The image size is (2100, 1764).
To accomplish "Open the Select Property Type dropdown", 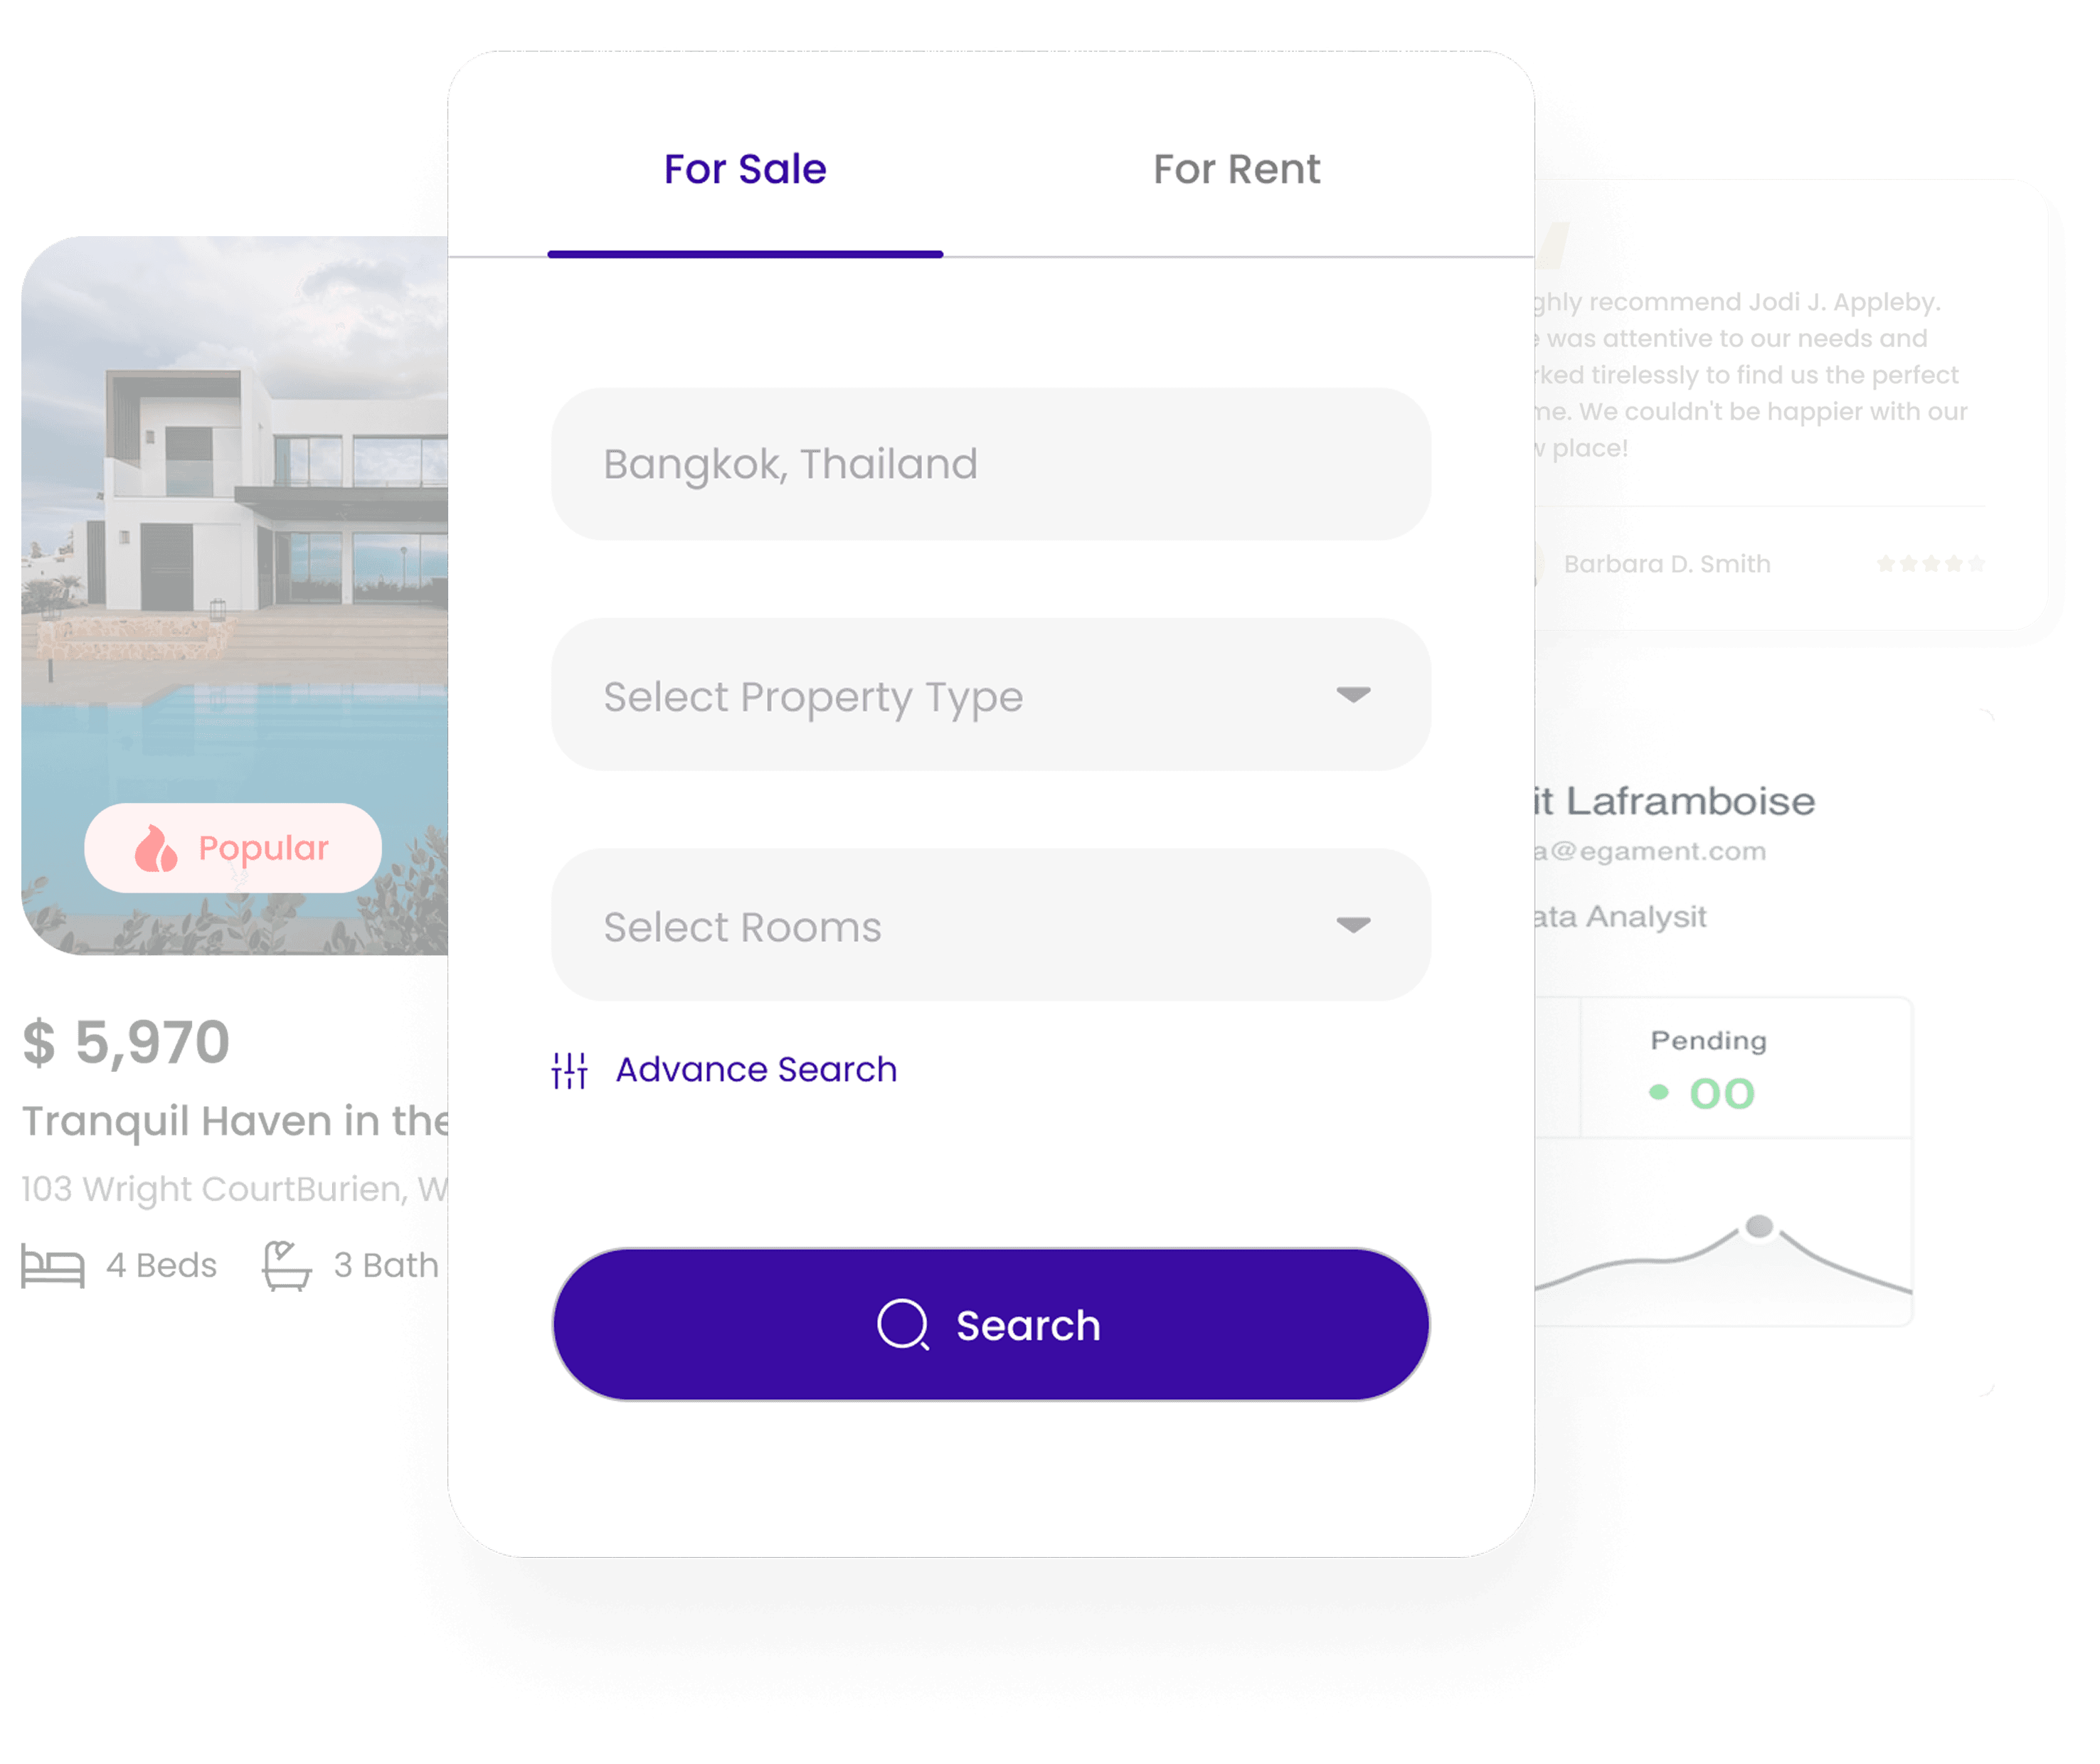I will coord(991,695).
